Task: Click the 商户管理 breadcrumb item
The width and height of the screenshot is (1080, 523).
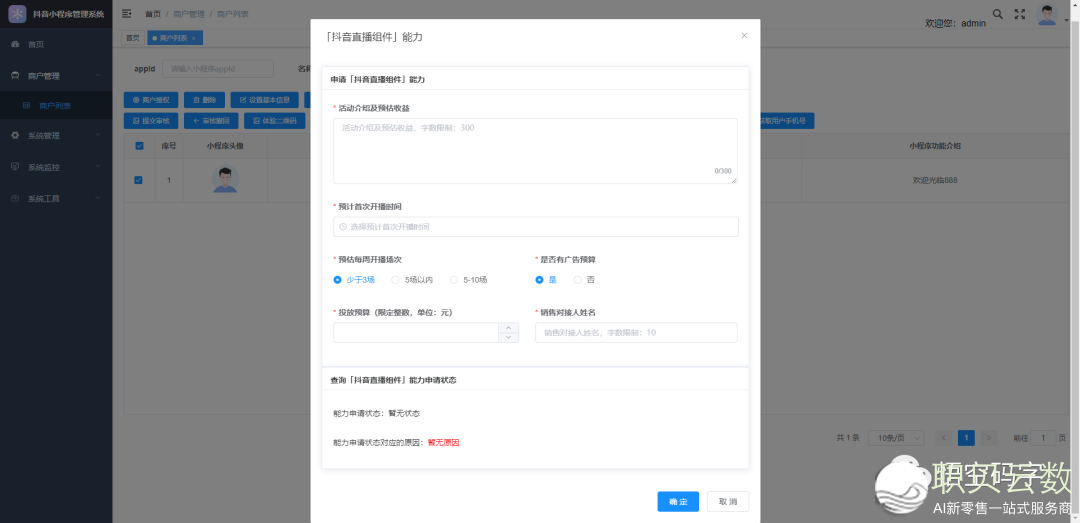Action: click(x=188, y=14)
